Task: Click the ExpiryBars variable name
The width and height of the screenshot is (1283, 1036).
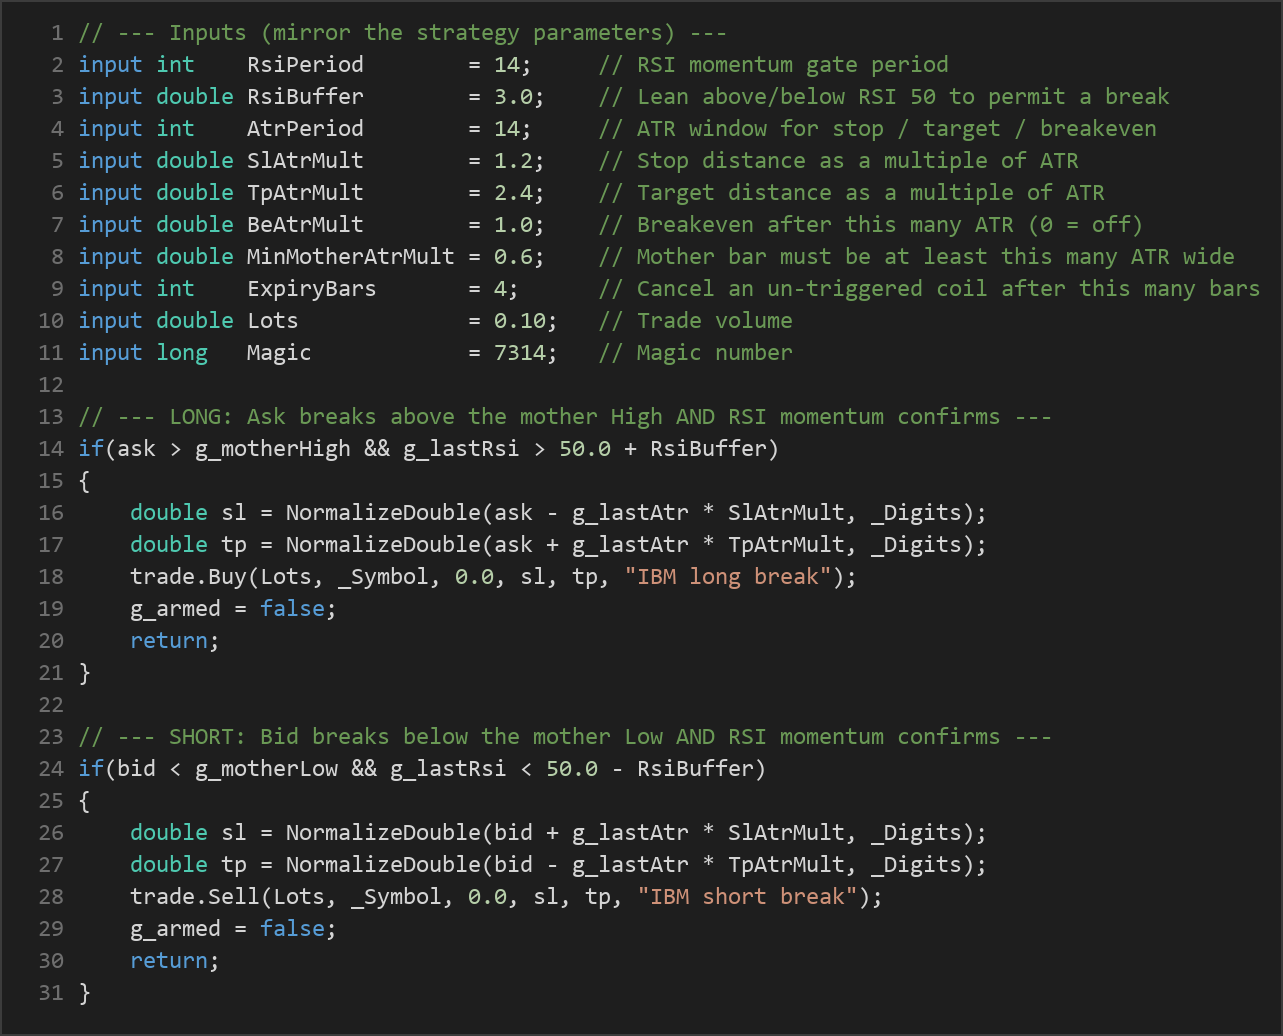Action: [x=312, y=289]
